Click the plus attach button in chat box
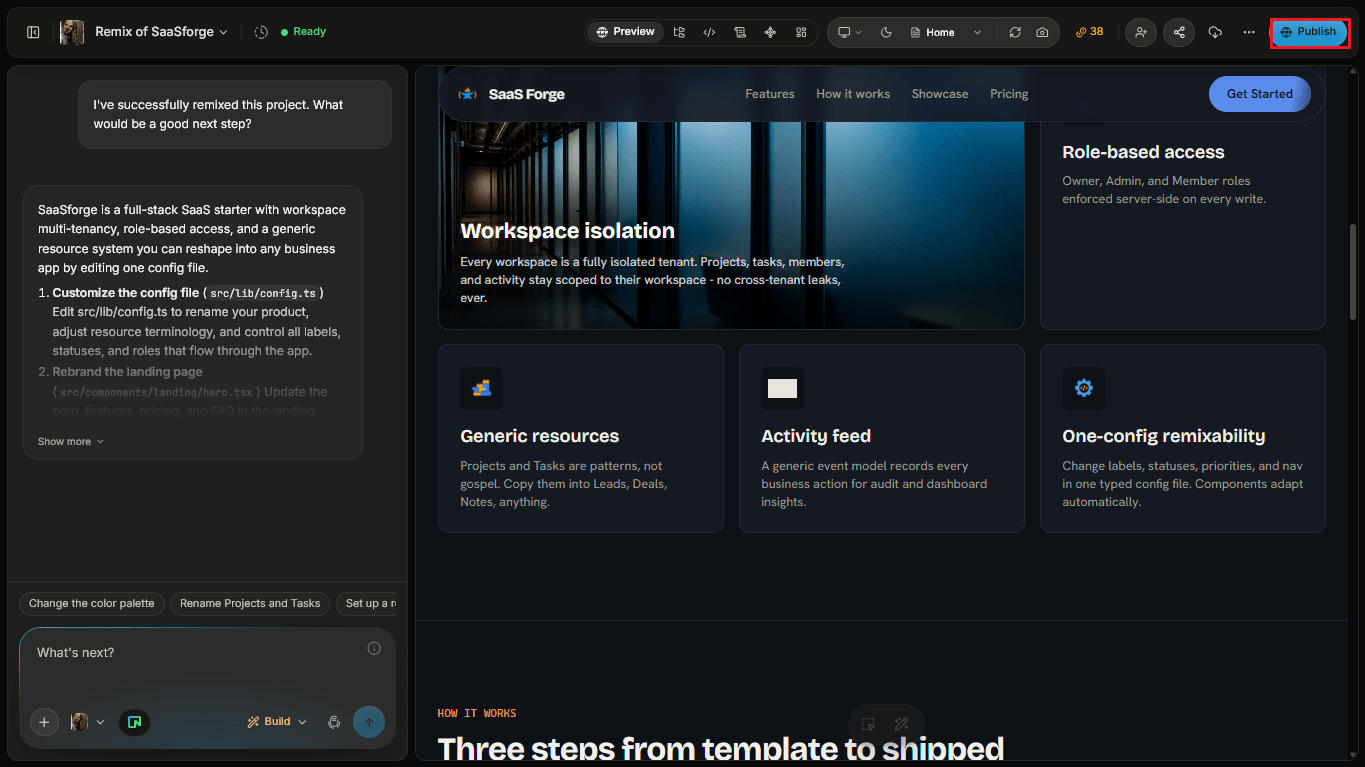 [x=44, y=722]
